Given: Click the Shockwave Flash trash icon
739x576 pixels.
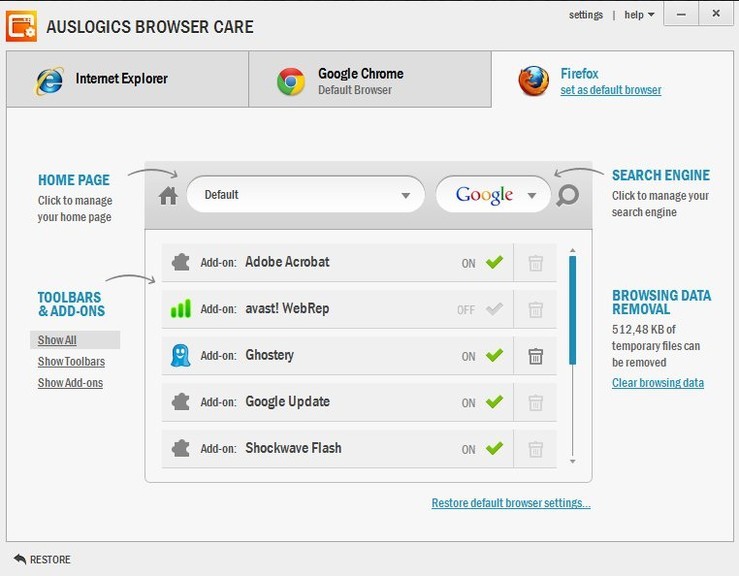Looking at the screenshot, I should 535,449.
